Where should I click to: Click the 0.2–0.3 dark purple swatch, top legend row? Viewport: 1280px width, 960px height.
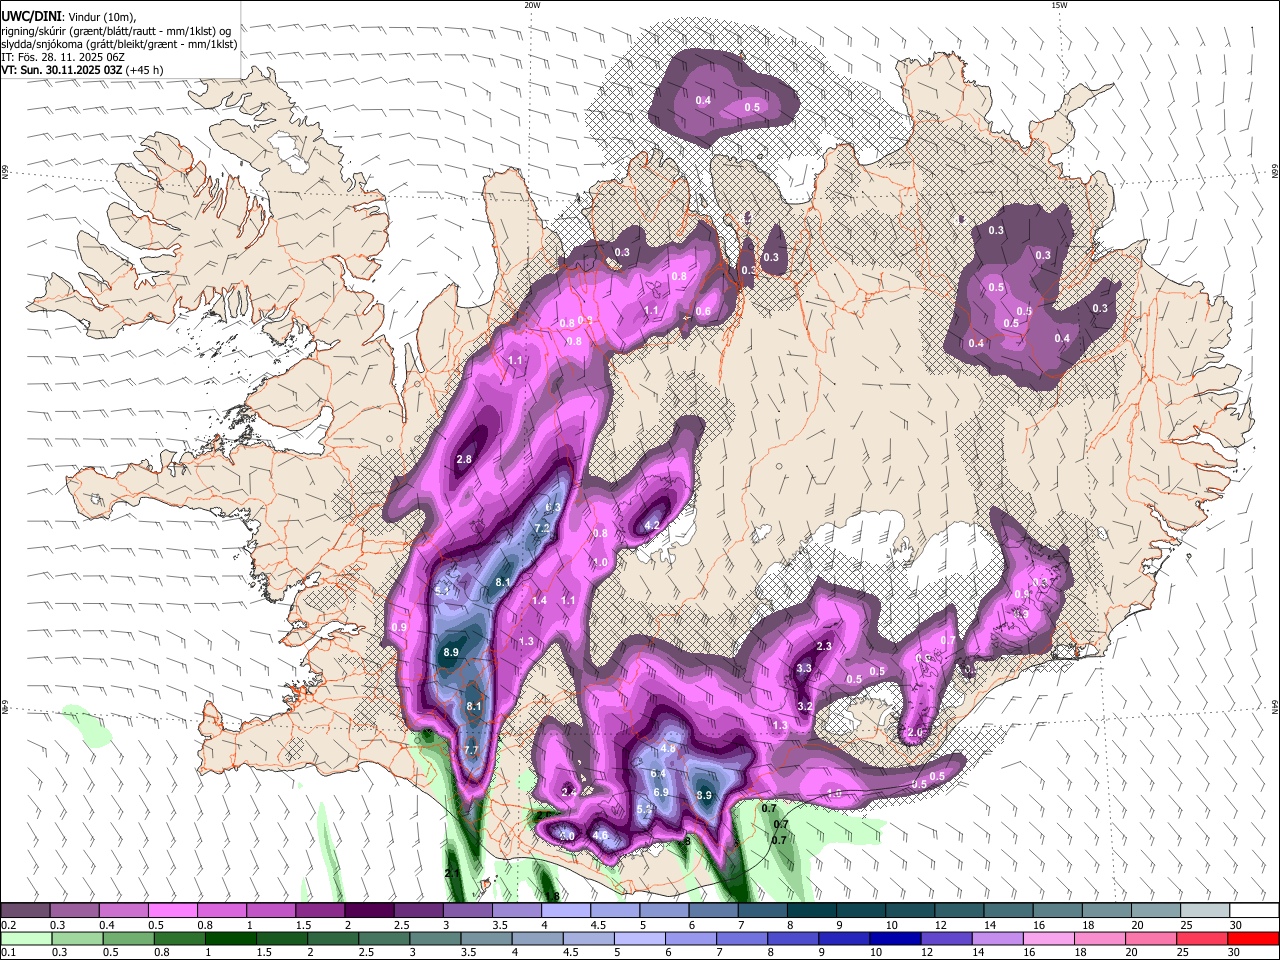click(25, 911)
